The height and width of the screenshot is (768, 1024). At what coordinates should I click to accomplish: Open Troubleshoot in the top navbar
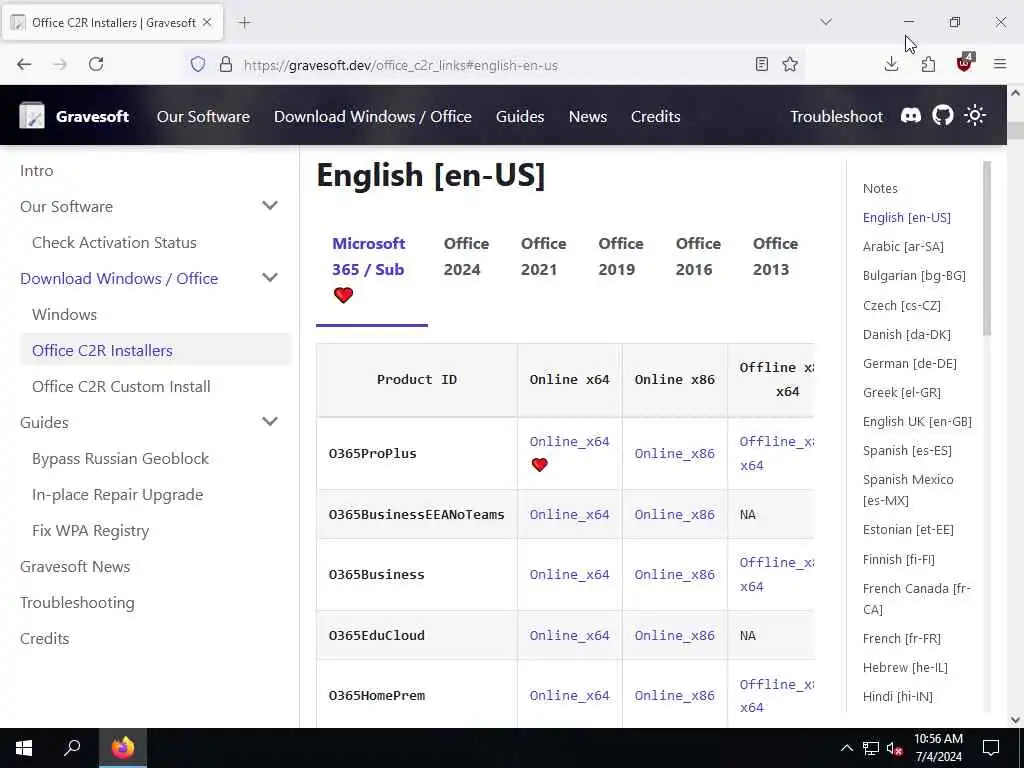(836, 116)
